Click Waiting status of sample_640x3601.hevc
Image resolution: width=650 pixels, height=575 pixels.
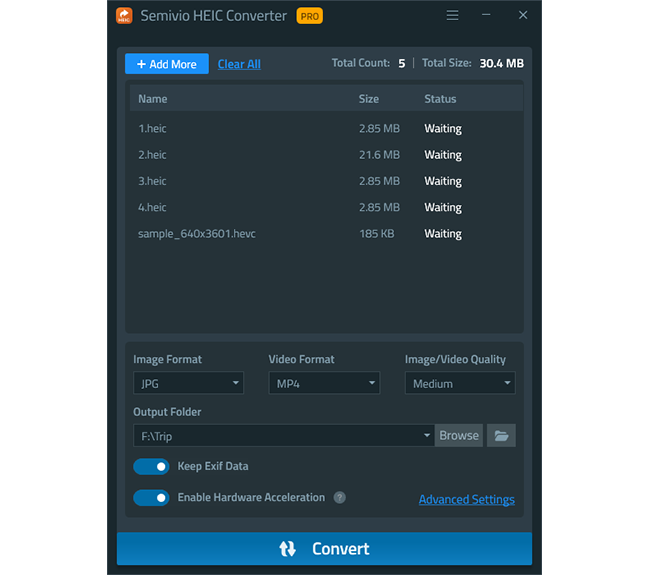[443, 234]
